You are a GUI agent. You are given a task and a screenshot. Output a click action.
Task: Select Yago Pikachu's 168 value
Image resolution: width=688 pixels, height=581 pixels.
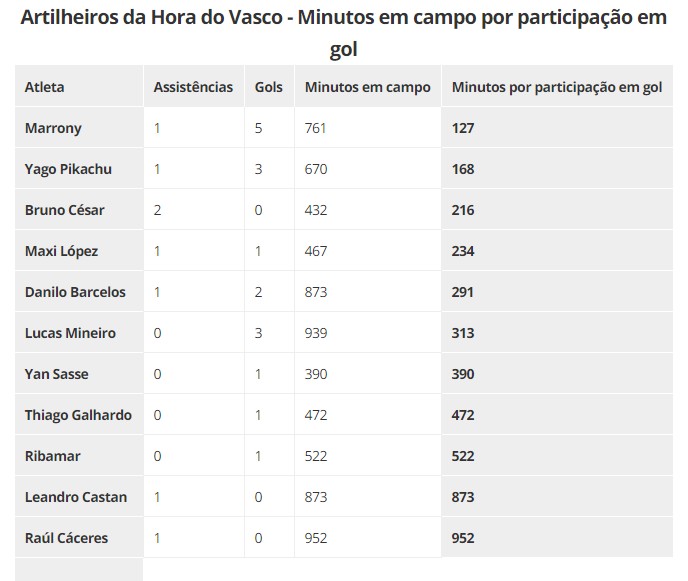(x=463, y=169)
